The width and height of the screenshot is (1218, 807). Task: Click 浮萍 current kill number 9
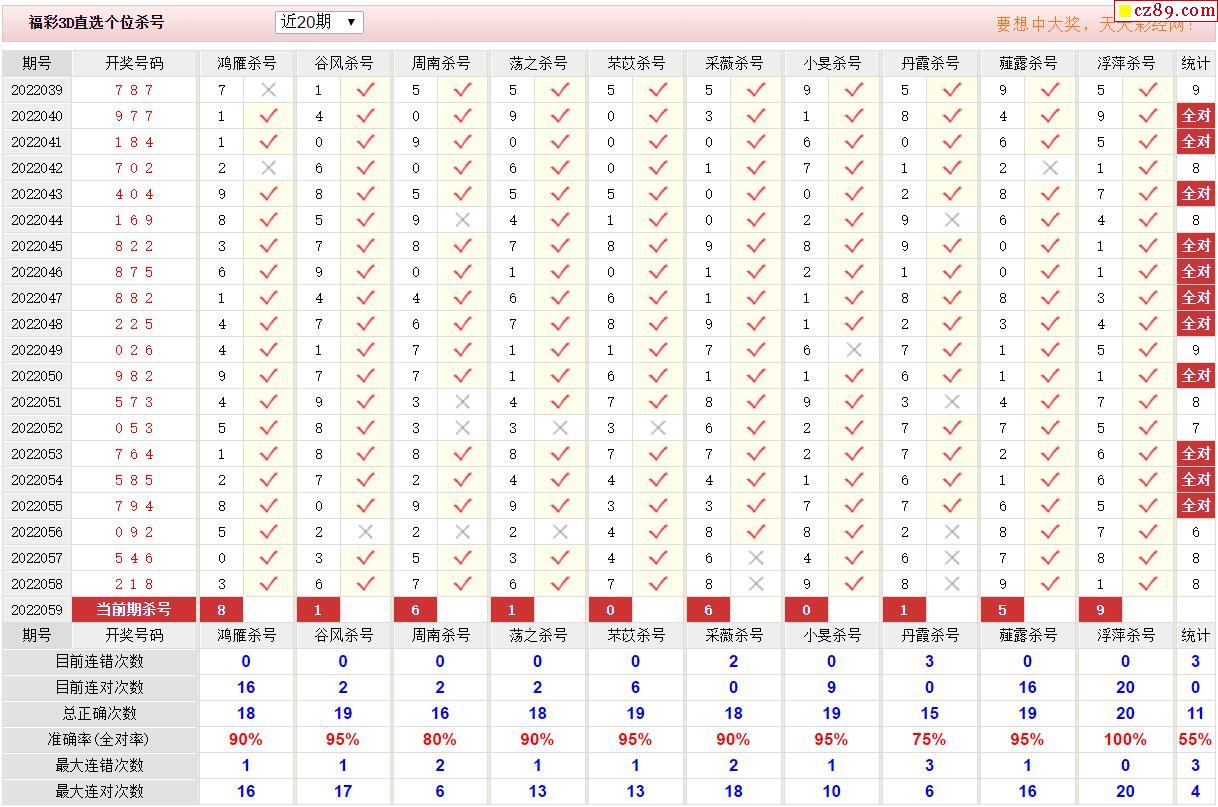point(1100,609)
